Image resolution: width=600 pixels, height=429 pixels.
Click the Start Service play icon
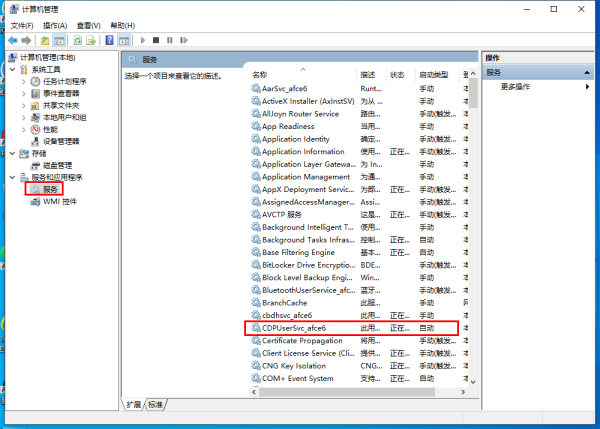point(143,40)
